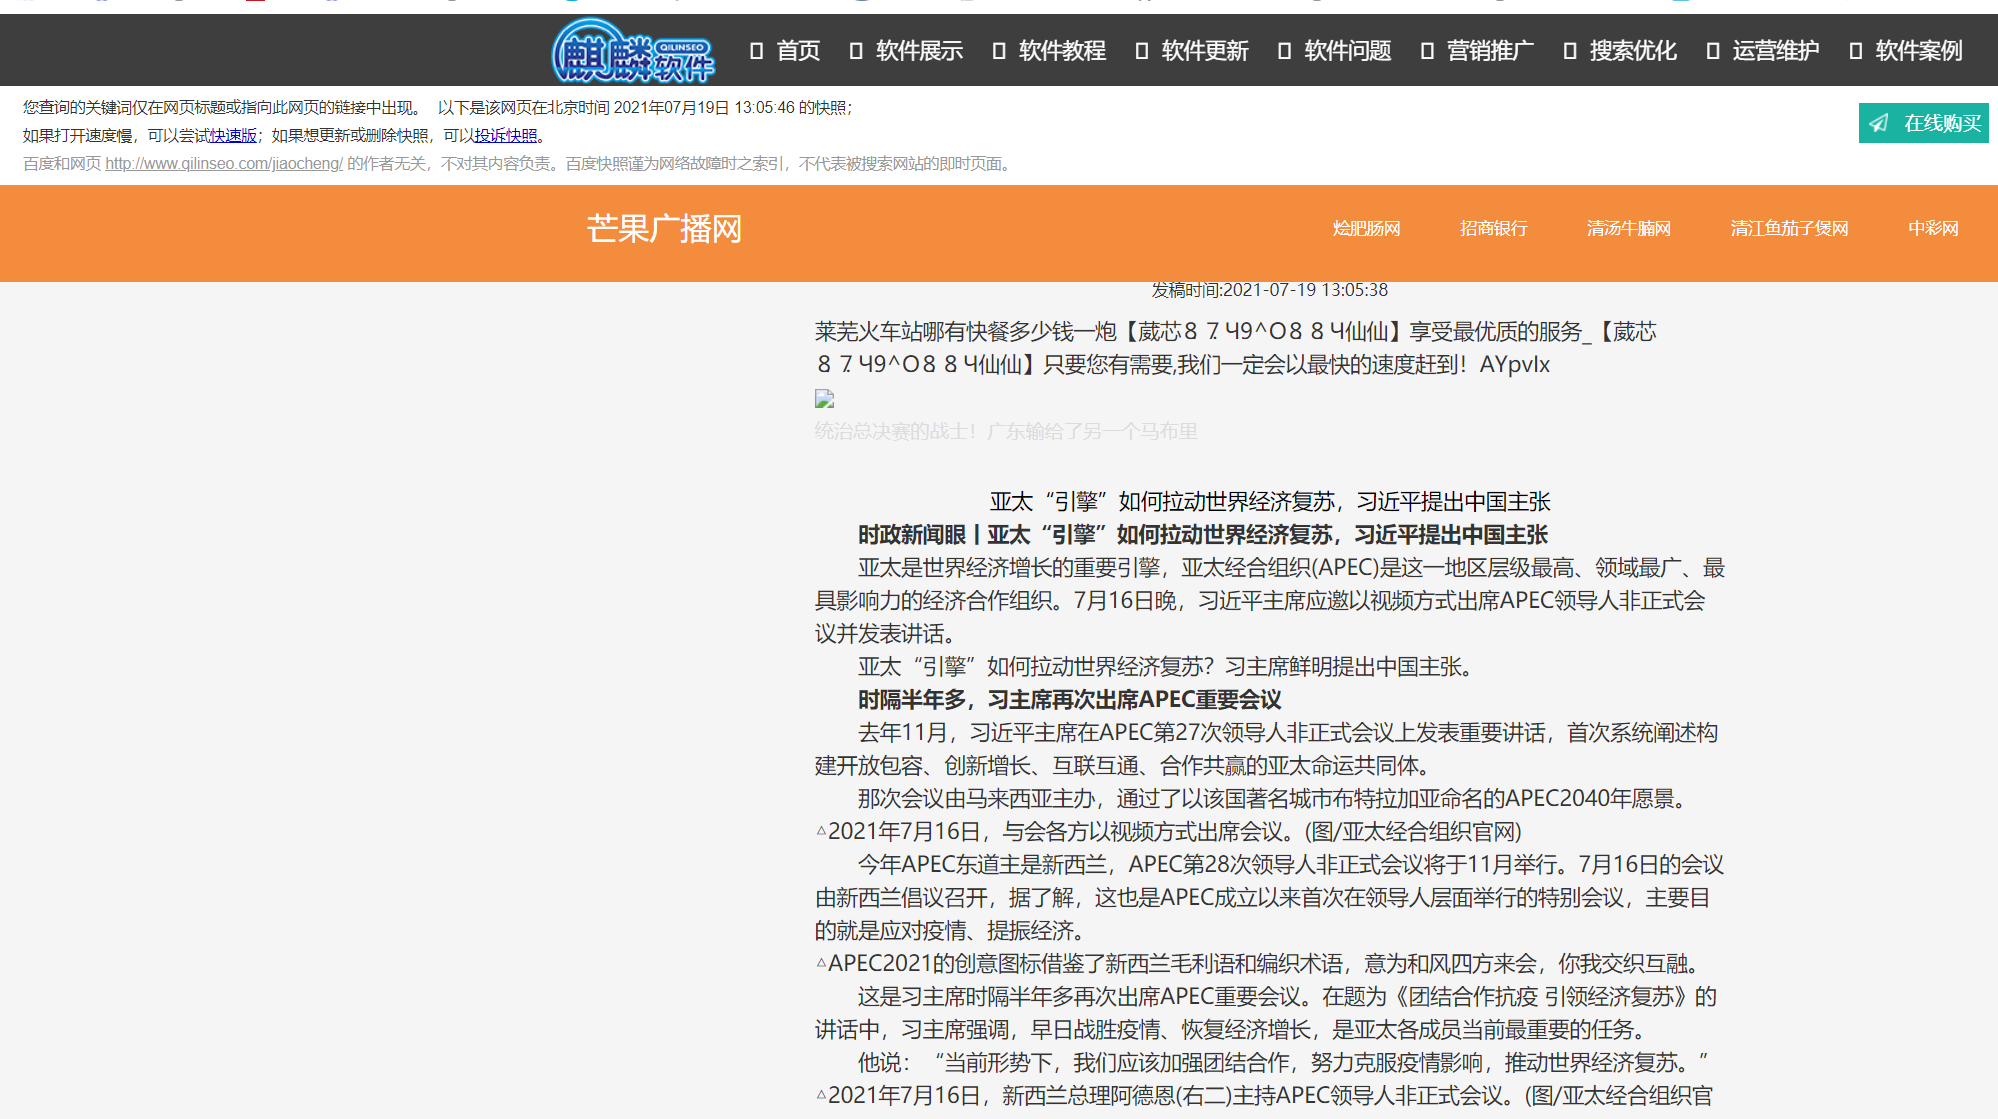Click the 招商银行 link in orange header
The width and height of the screenshot is (1998, 1119).
pos(1492,228)
